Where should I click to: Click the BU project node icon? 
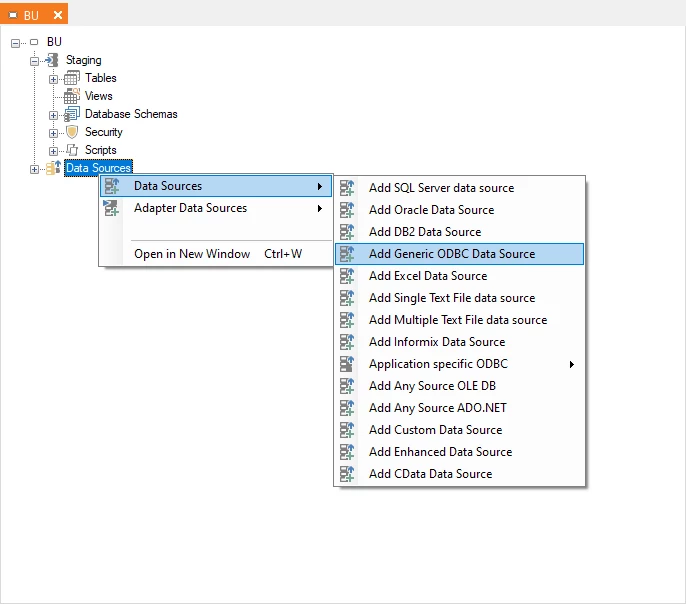[34, 42]
